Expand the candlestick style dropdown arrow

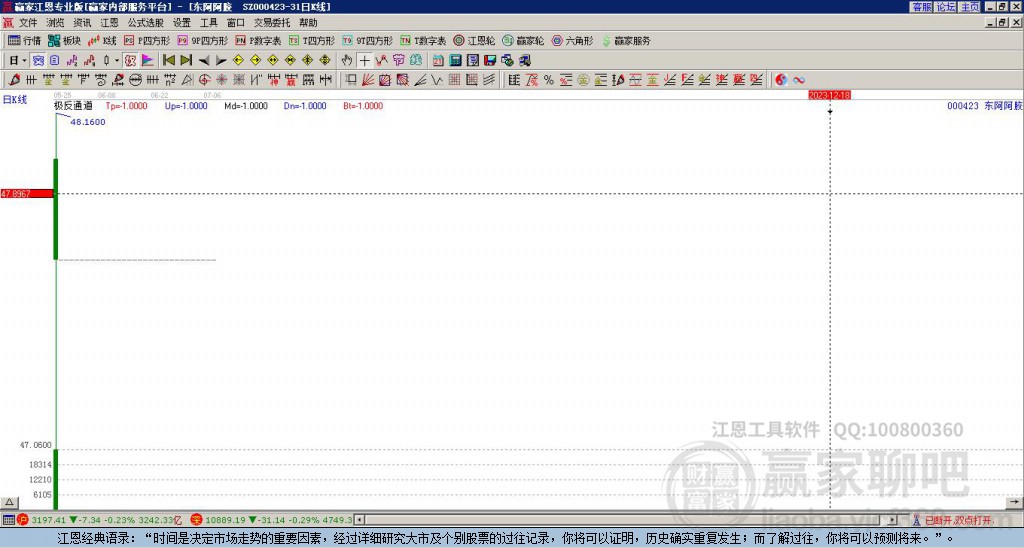coord(117,60)
